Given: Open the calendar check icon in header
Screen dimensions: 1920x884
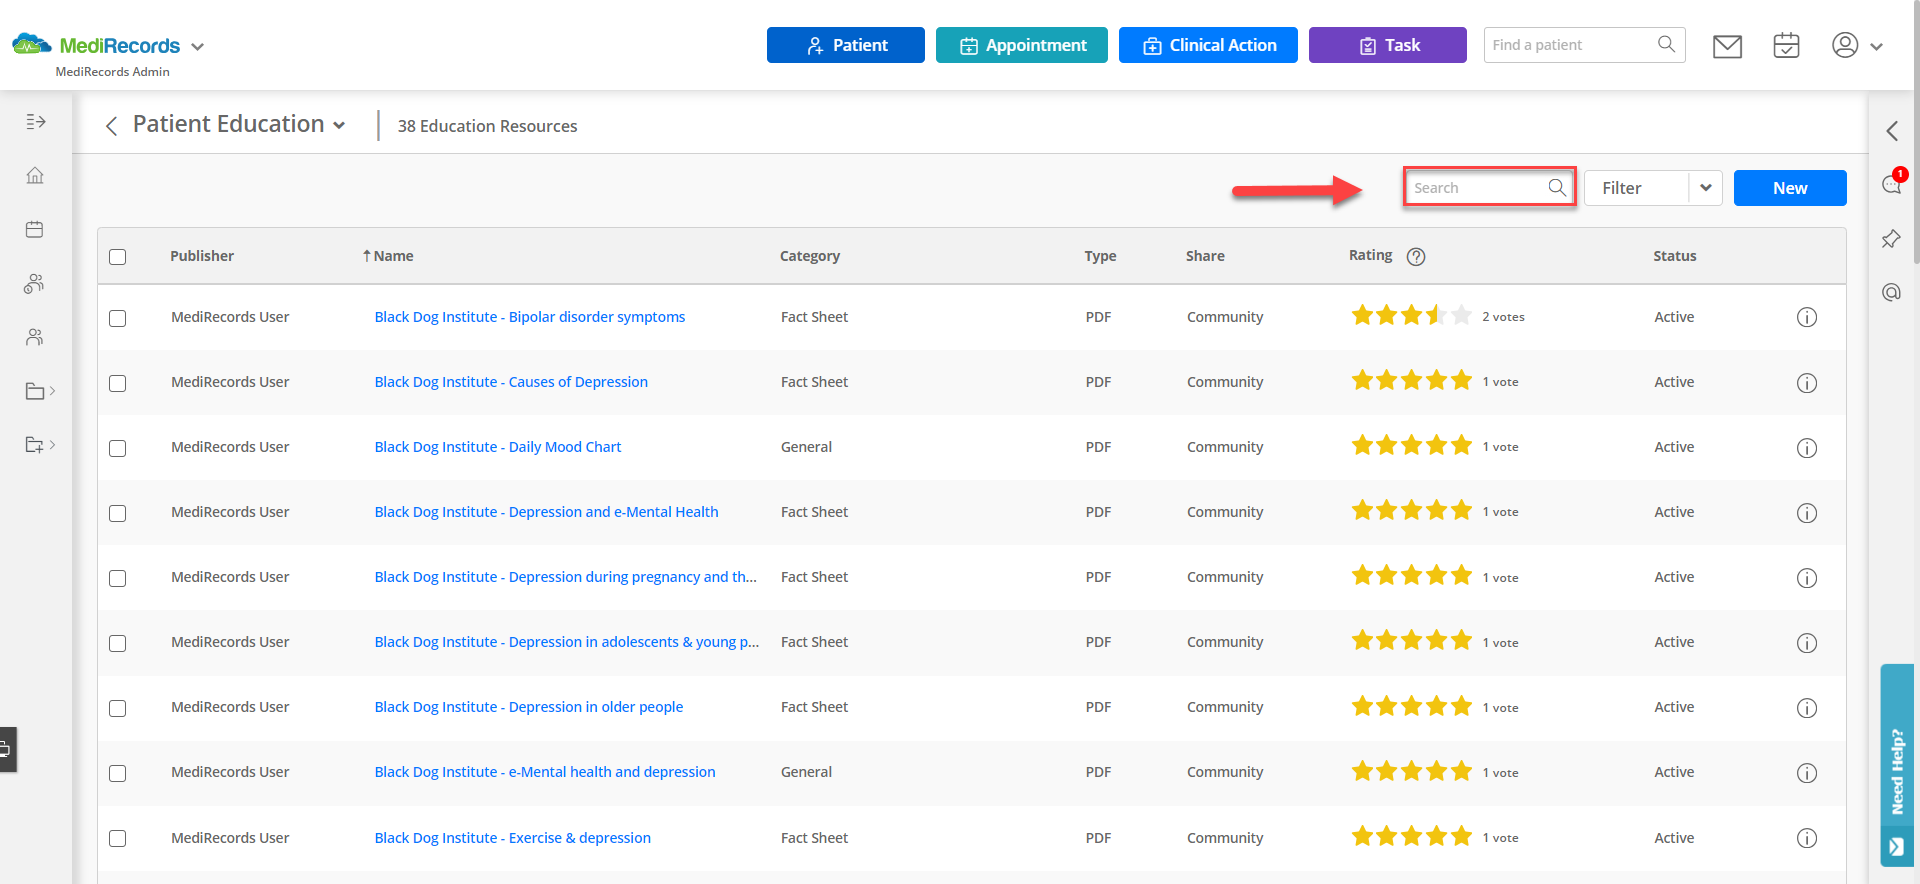Looking at the screenshot, I should tap(1786, 46).
